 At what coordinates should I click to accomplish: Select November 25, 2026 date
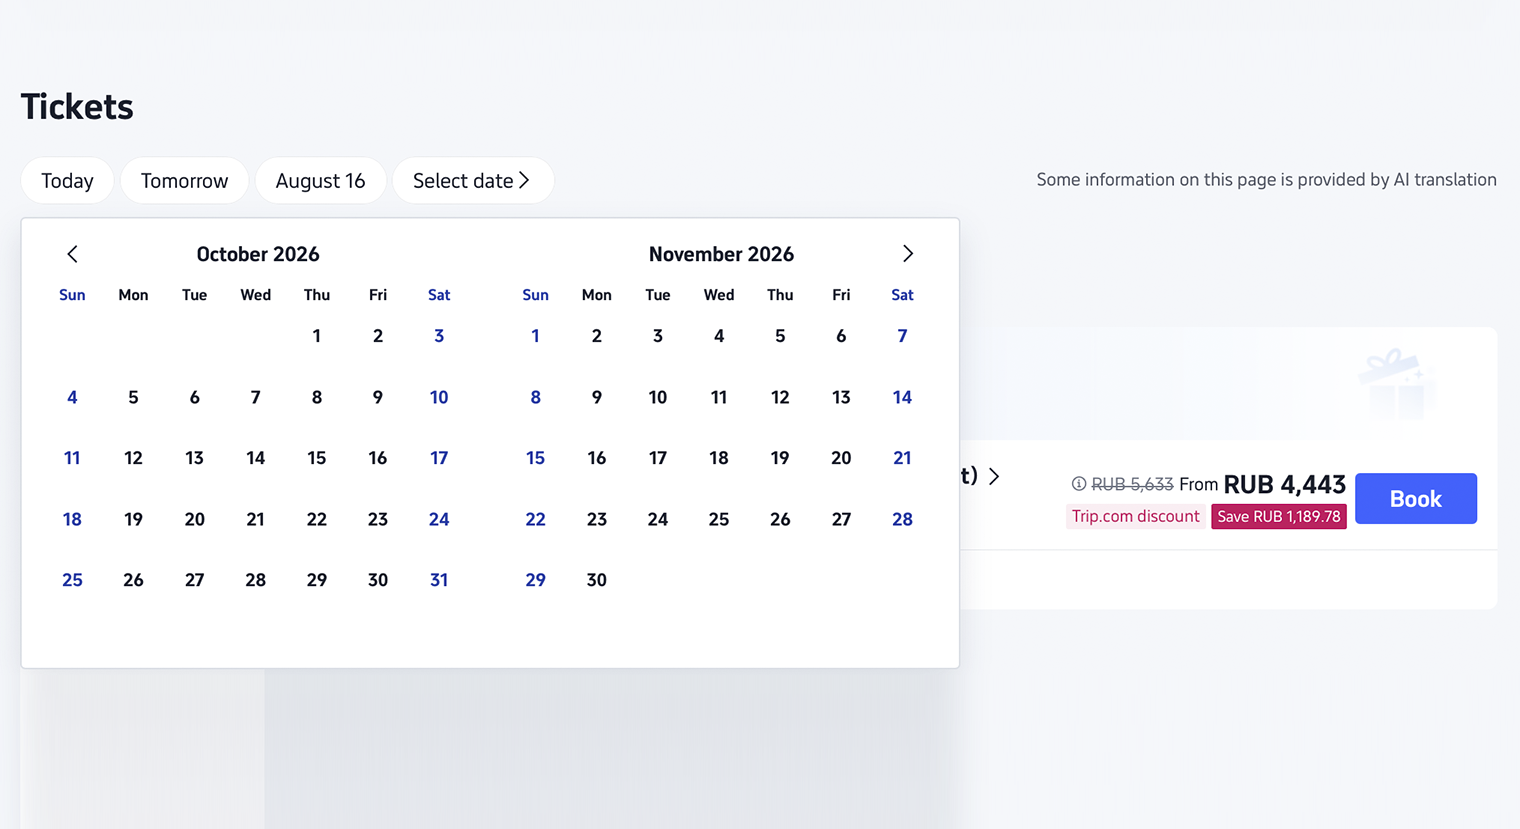(x=719, y=519)
